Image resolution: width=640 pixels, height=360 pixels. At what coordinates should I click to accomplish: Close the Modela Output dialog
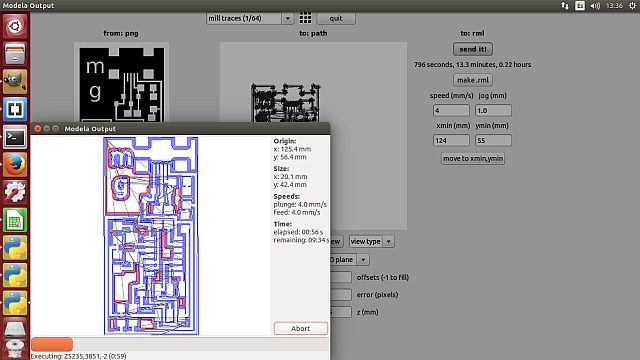pos(38,129)
